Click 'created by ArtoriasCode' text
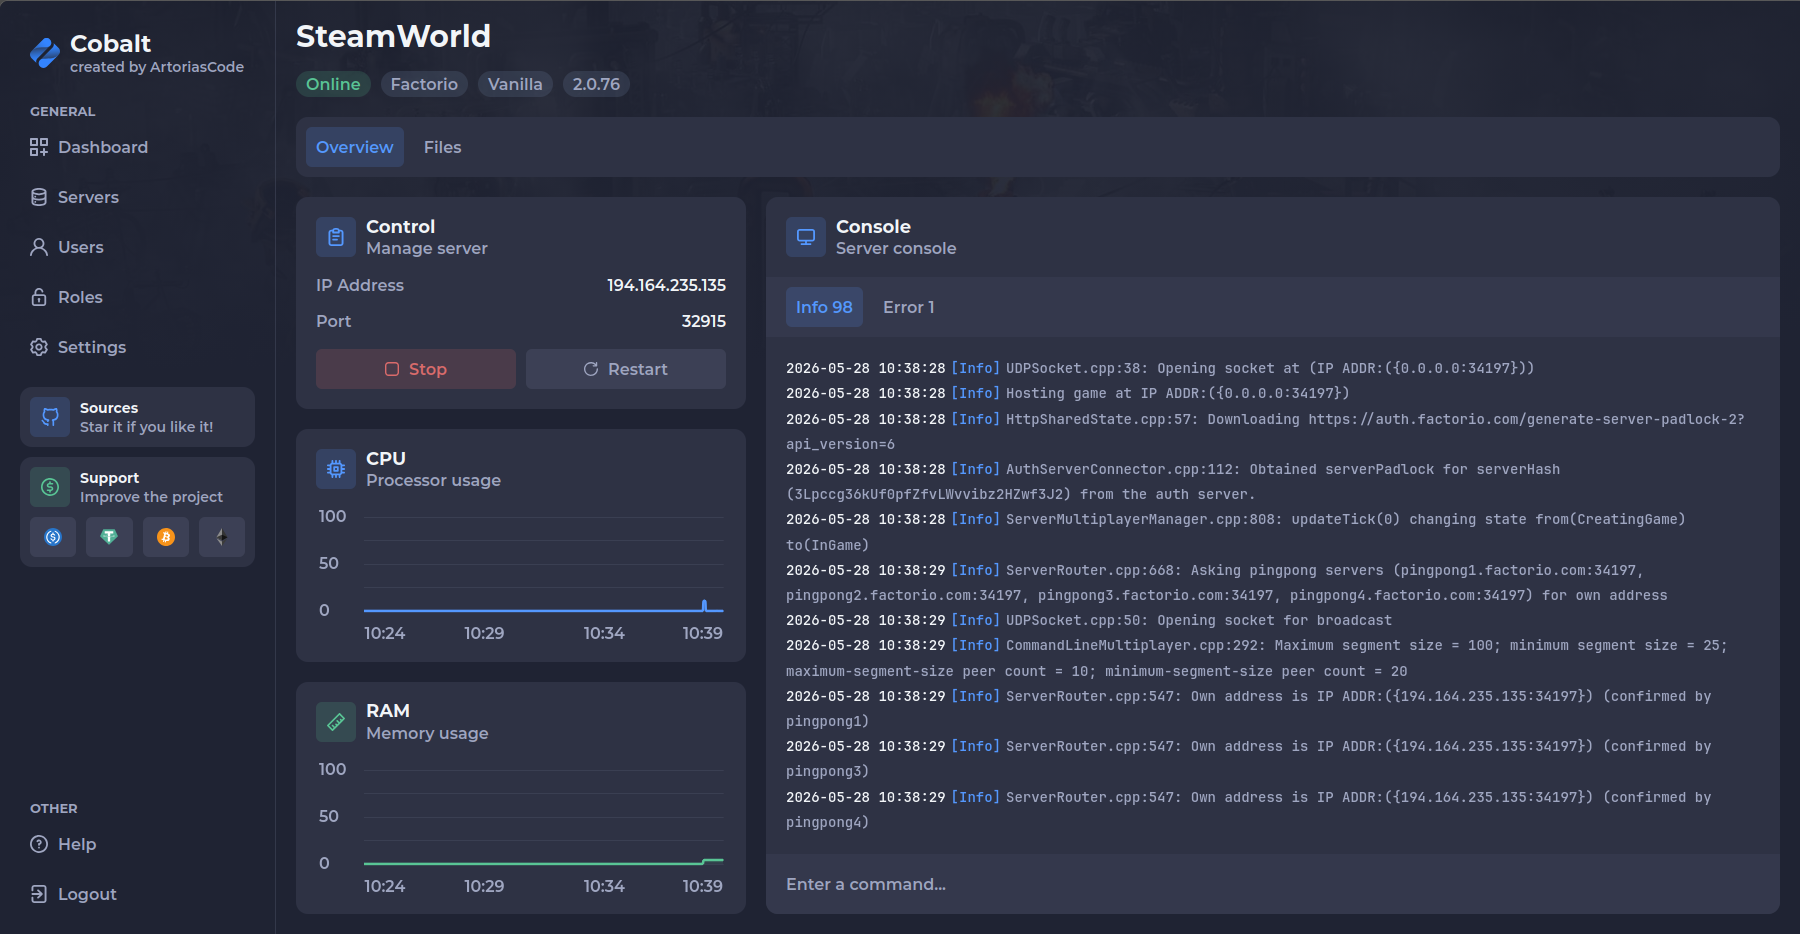Screen dimensions: 1800x934 157,67
